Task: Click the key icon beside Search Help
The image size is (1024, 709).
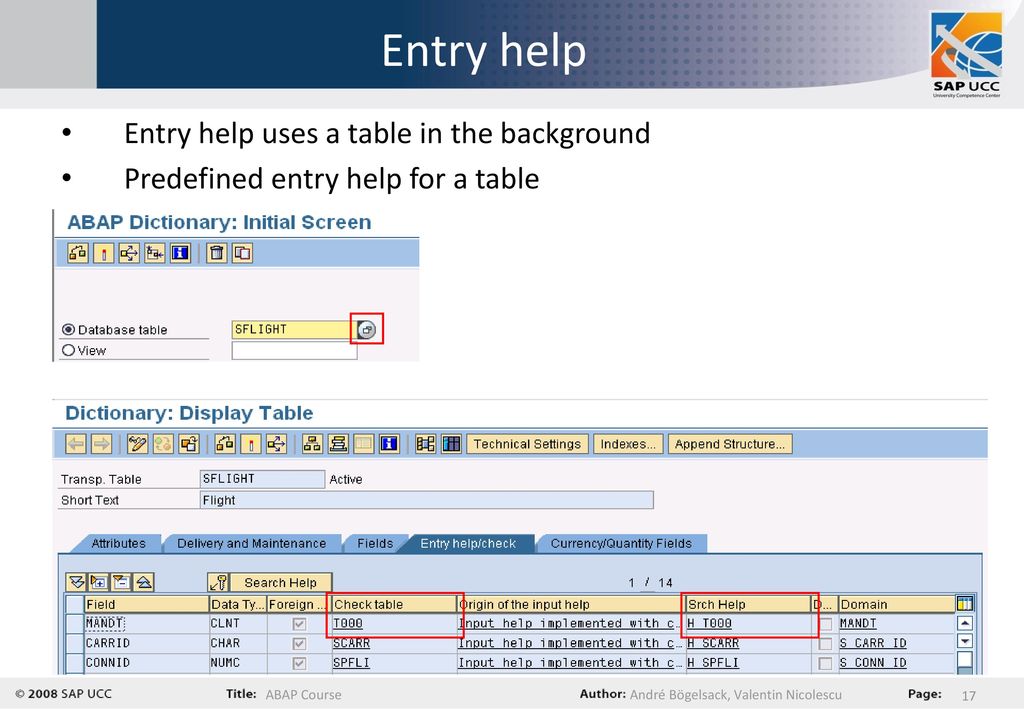Action: [217, 582]
